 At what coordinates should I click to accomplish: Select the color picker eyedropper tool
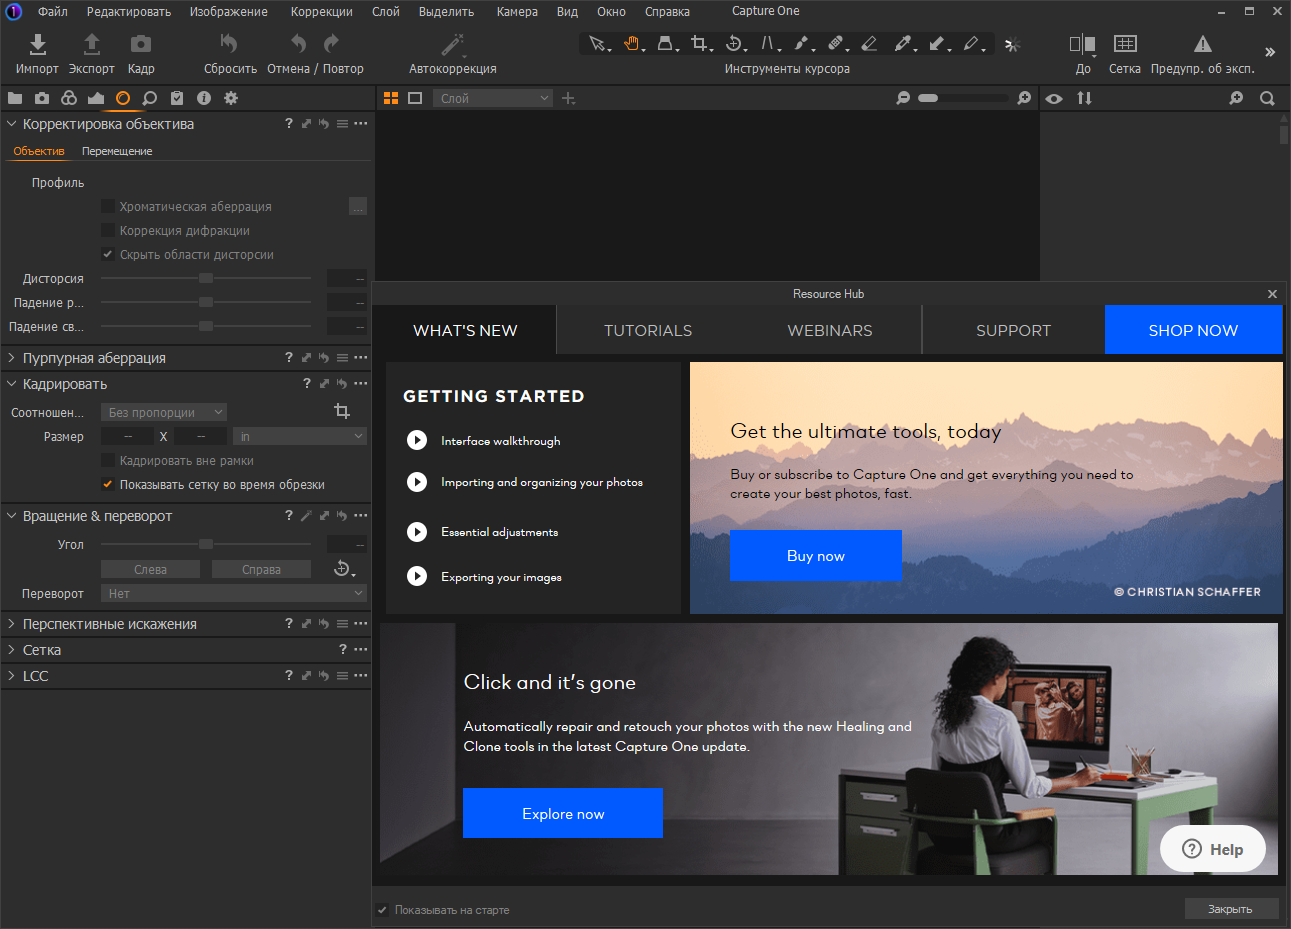[x=903, y=43]
